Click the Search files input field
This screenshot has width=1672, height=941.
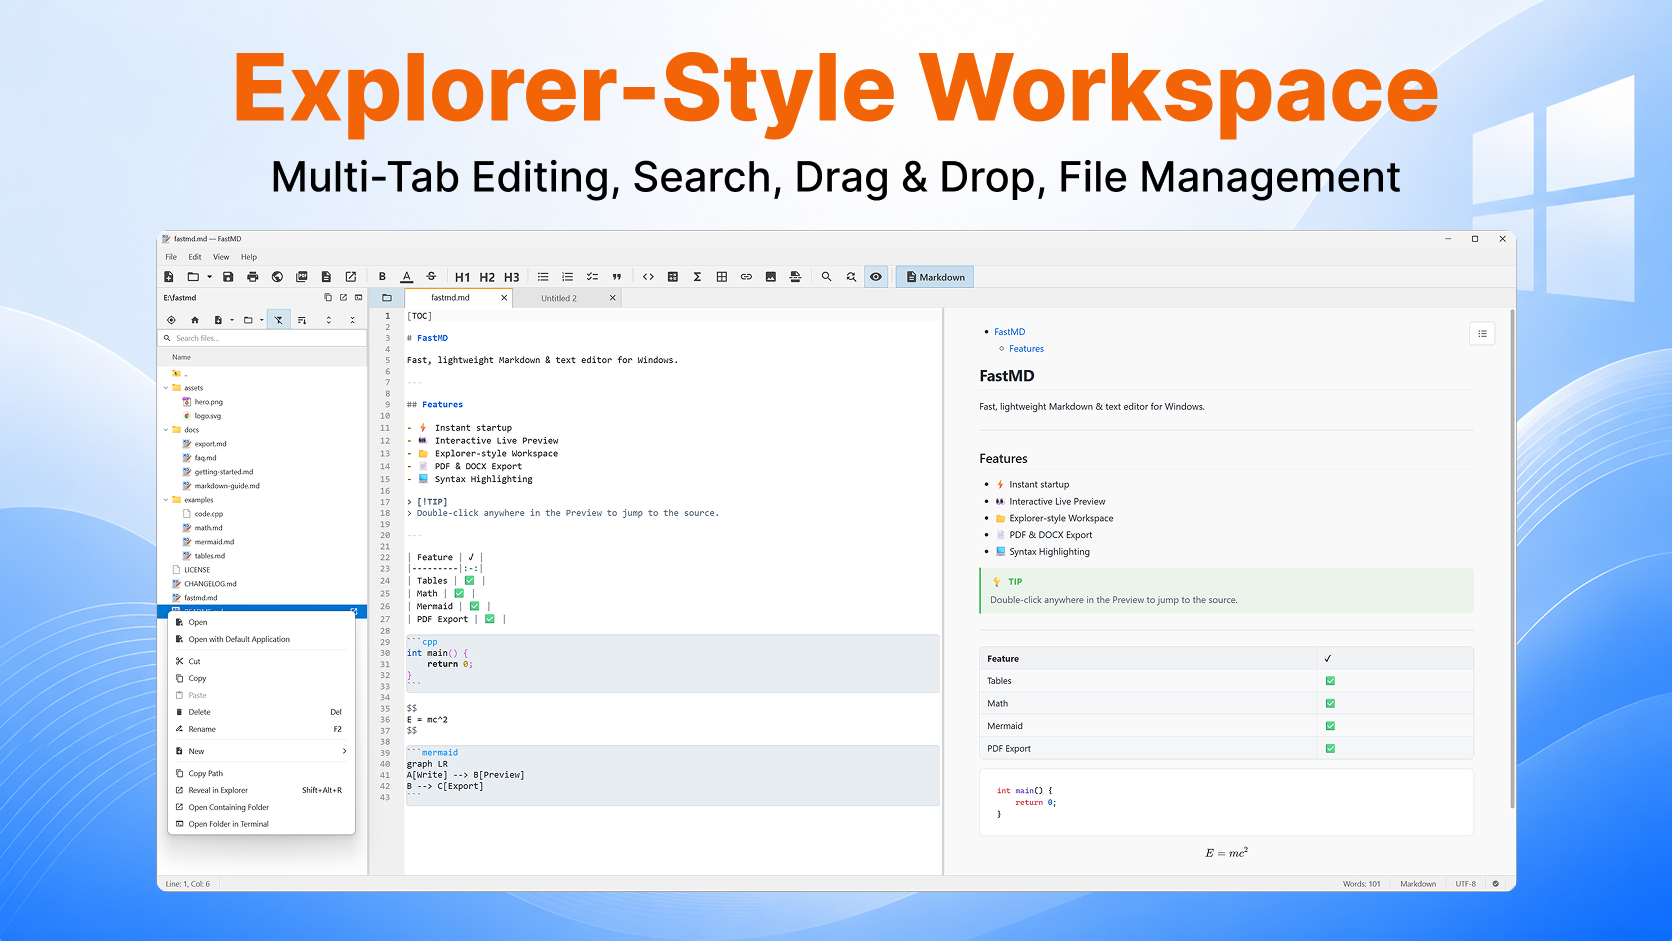(x=263, y=338)
